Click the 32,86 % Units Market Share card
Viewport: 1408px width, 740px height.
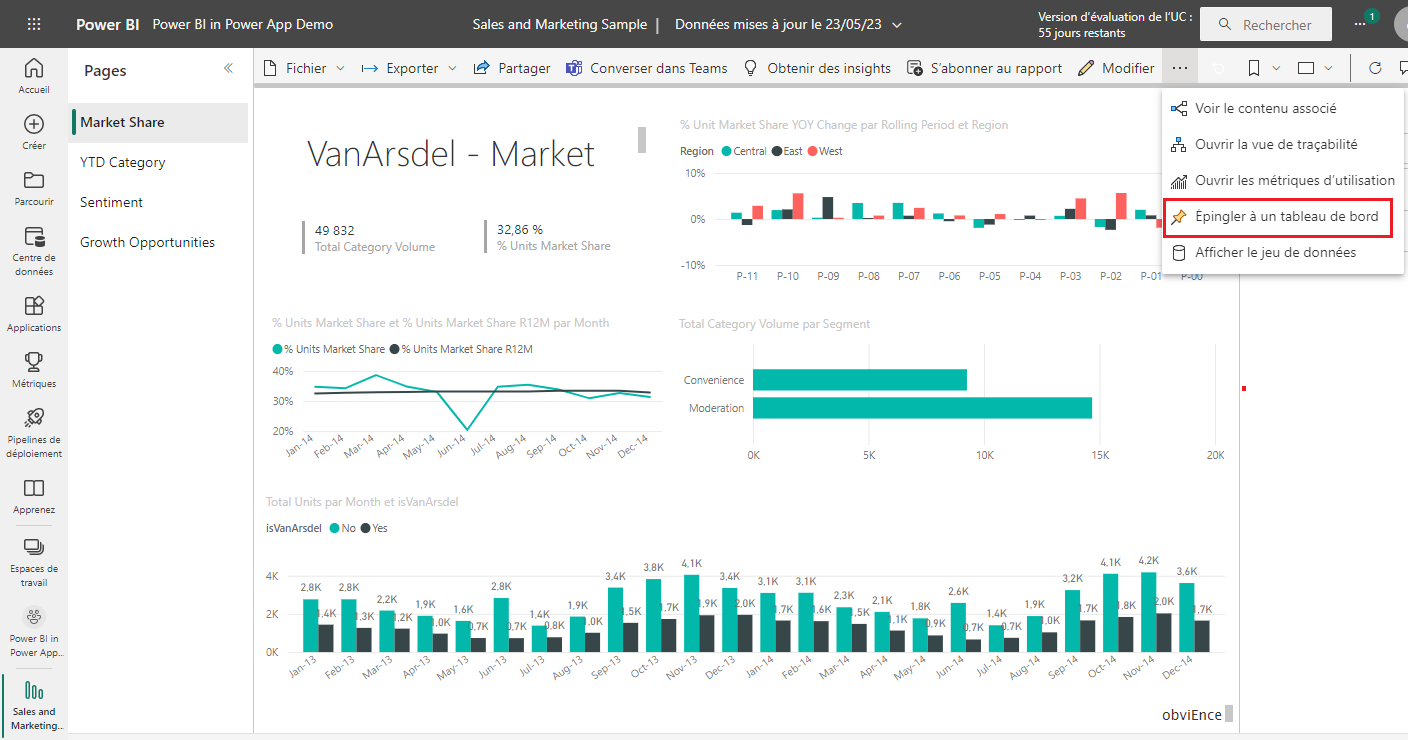click(x=549, y=237)
